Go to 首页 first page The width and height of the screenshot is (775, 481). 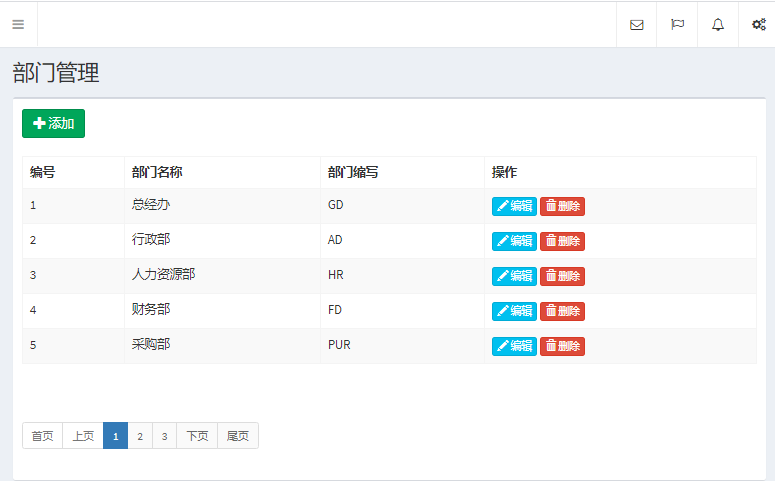[x=43, y=436]
